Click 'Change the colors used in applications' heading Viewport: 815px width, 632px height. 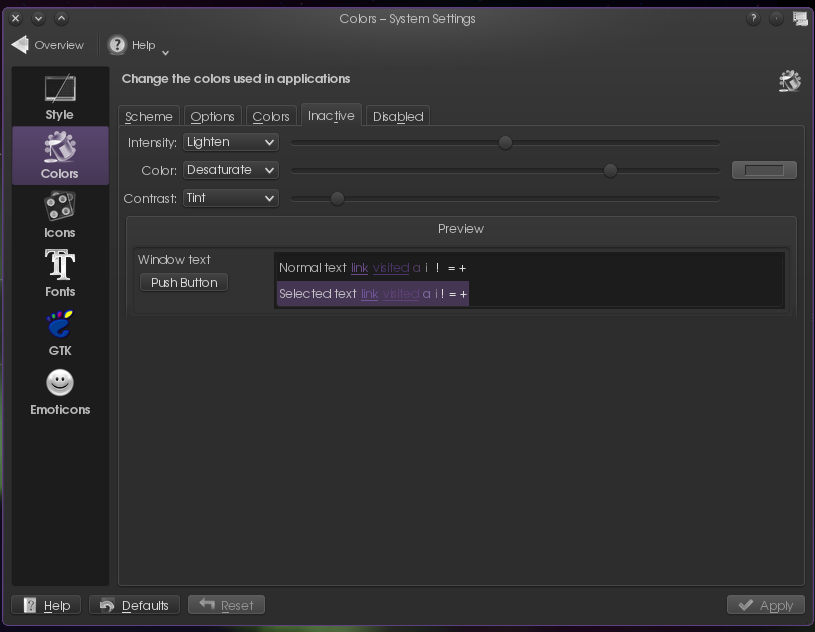236,79
